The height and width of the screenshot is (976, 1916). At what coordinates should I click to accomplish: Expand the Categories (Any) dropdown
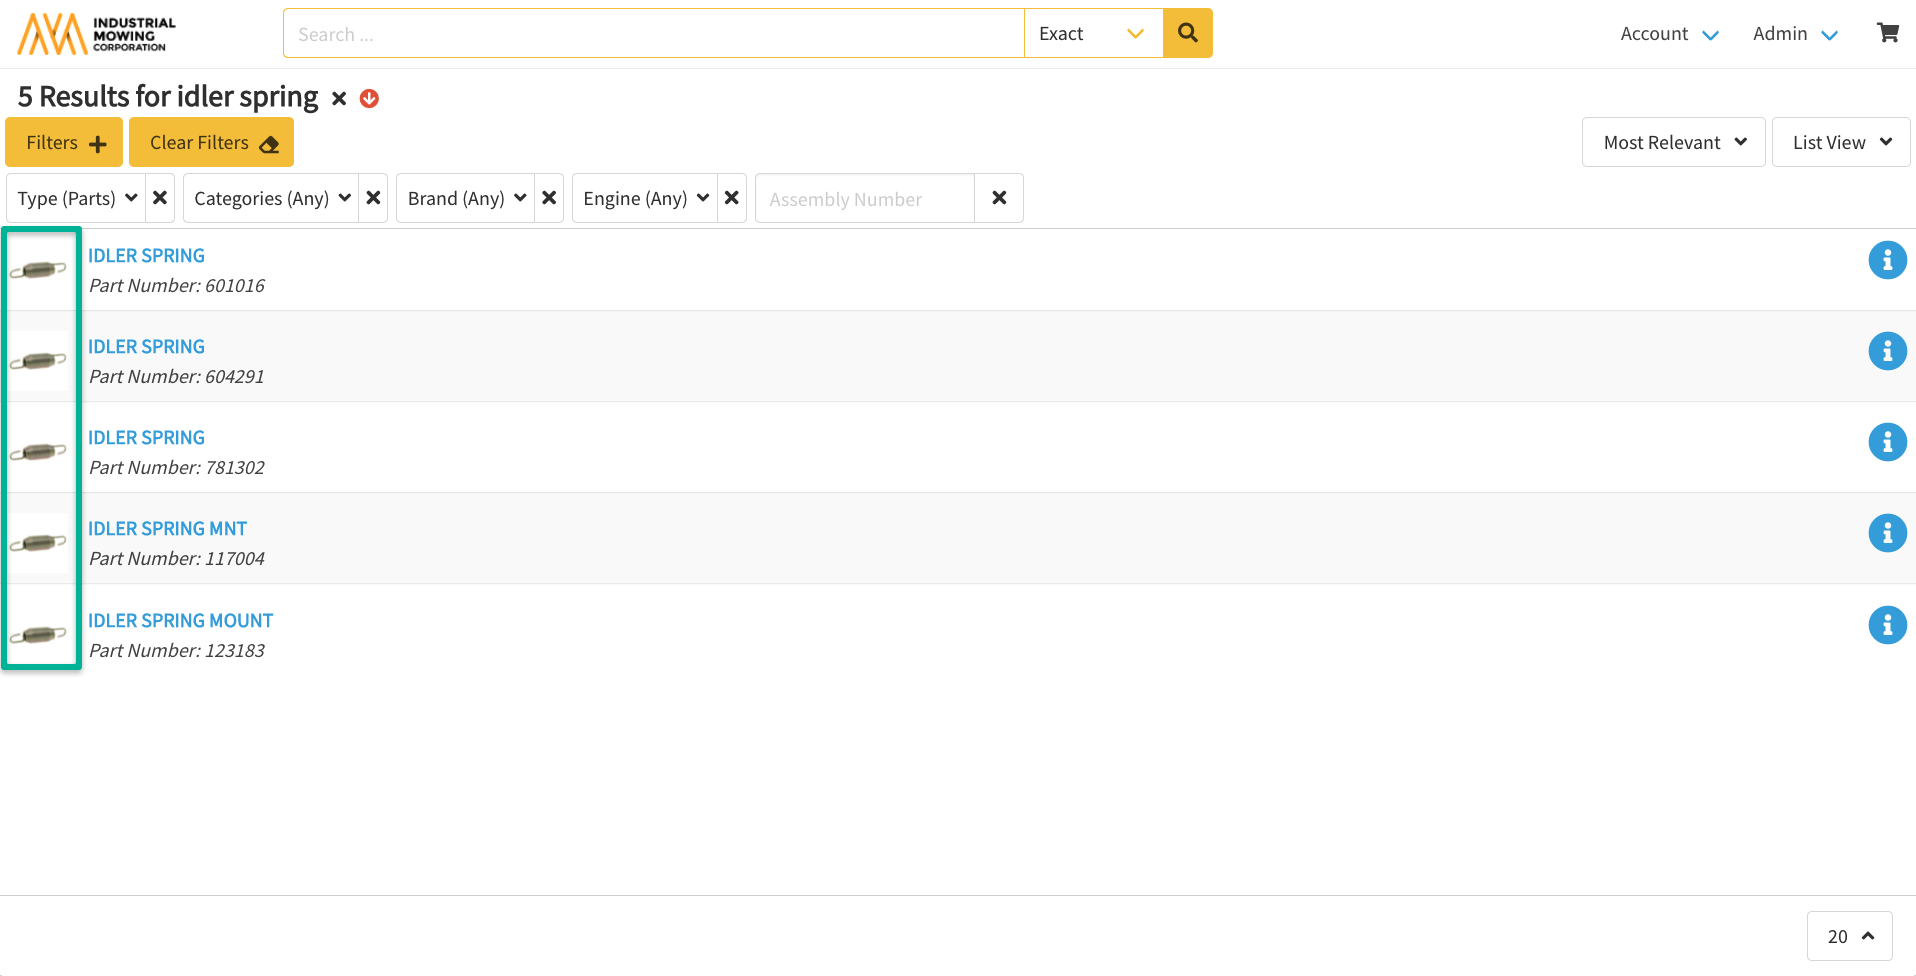pyautogui.click(x=271, y=198)
